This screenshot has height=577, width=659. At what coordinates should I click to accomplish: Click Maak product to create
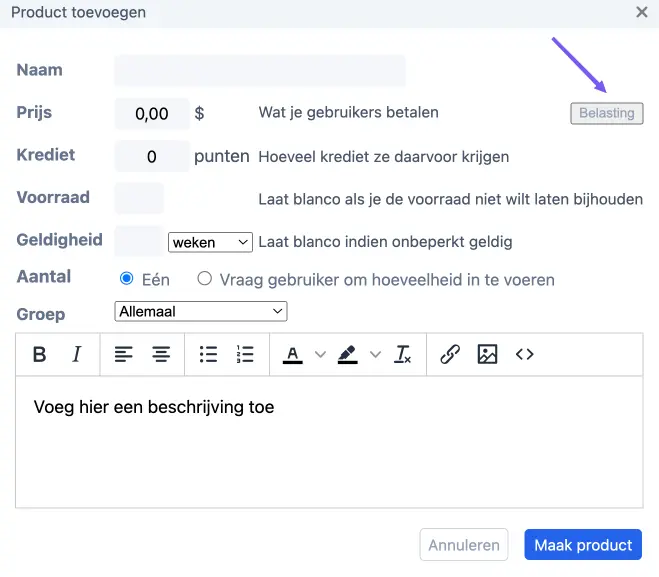583,545
